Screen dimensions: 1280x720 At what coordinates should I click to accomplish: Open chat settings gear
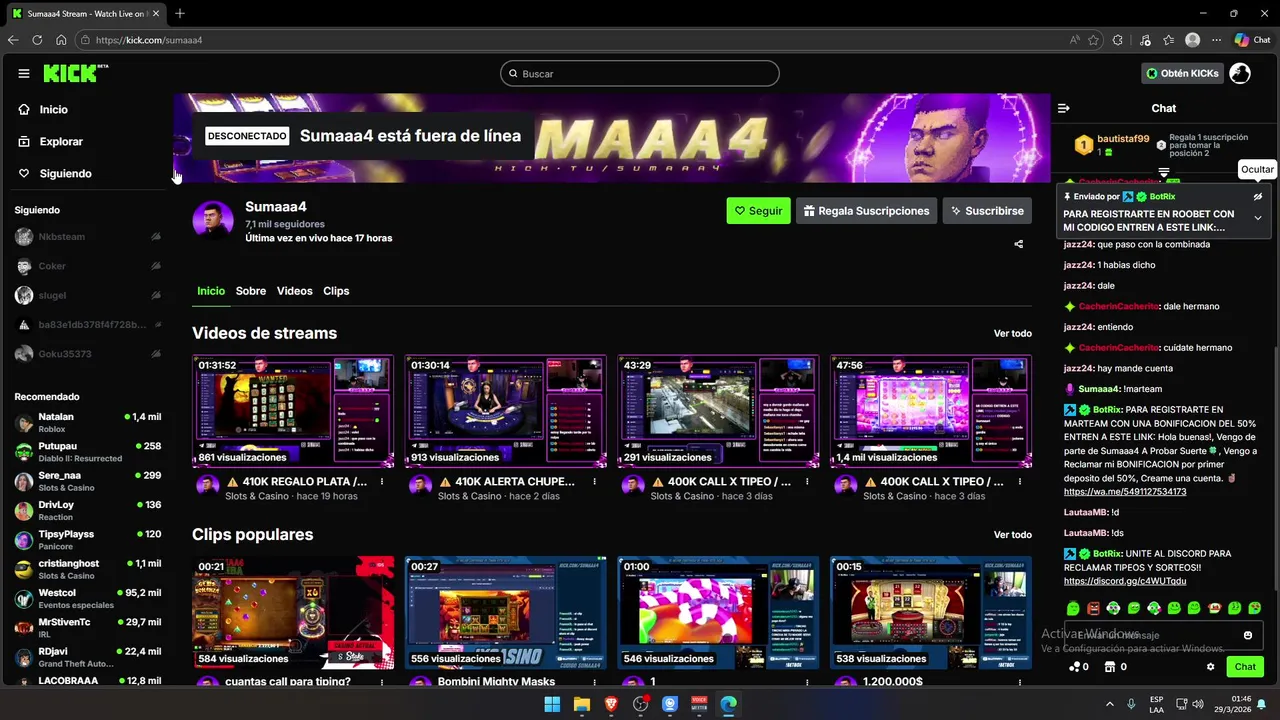tap(1211, 667)
